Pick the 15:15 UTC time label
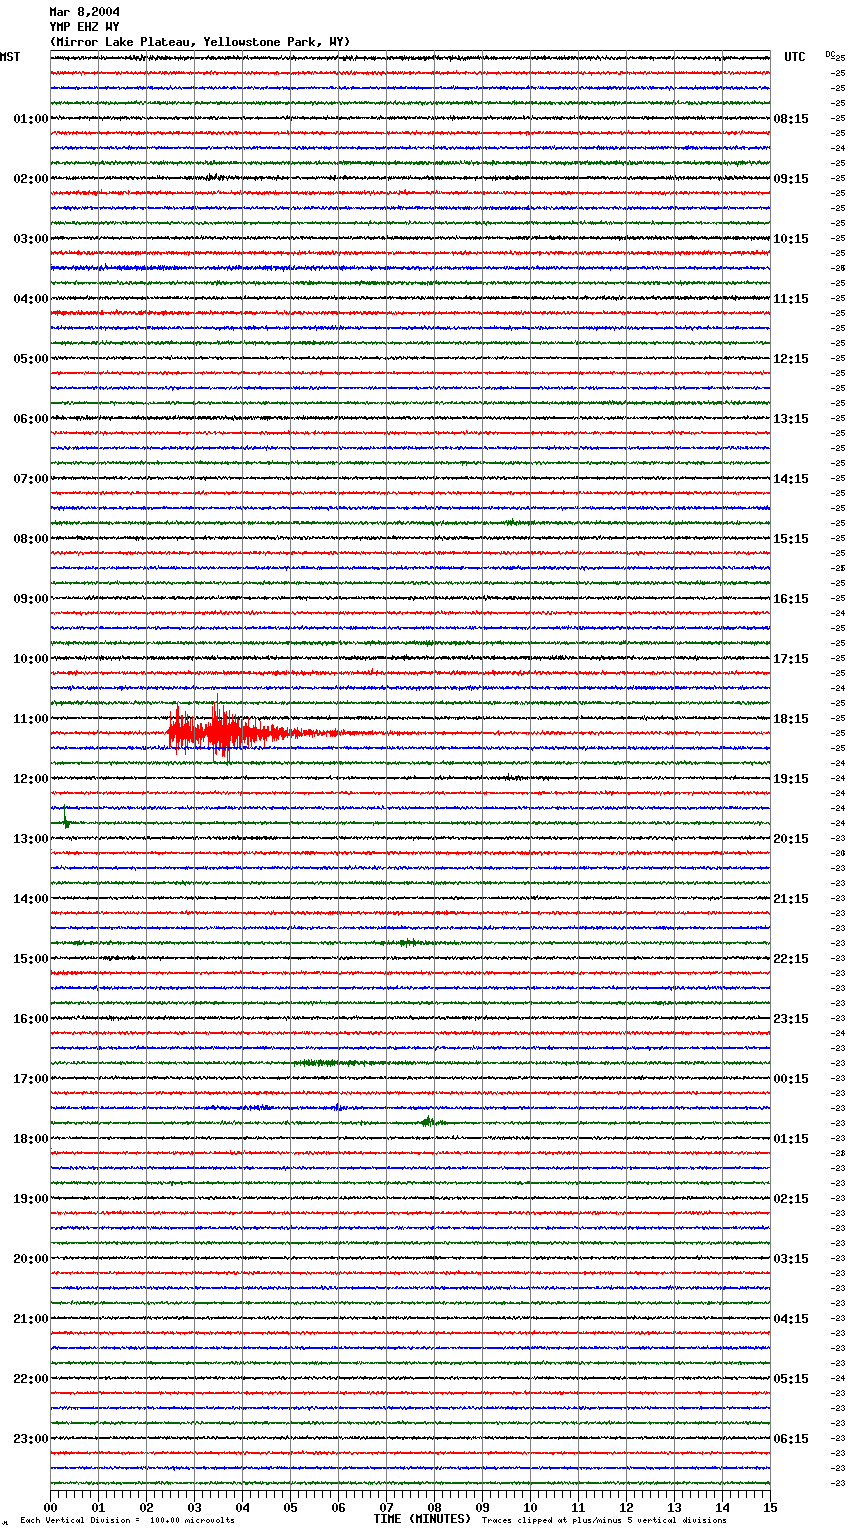The width and height of the screenshot is (850, 1534). (x=791, y=539)
